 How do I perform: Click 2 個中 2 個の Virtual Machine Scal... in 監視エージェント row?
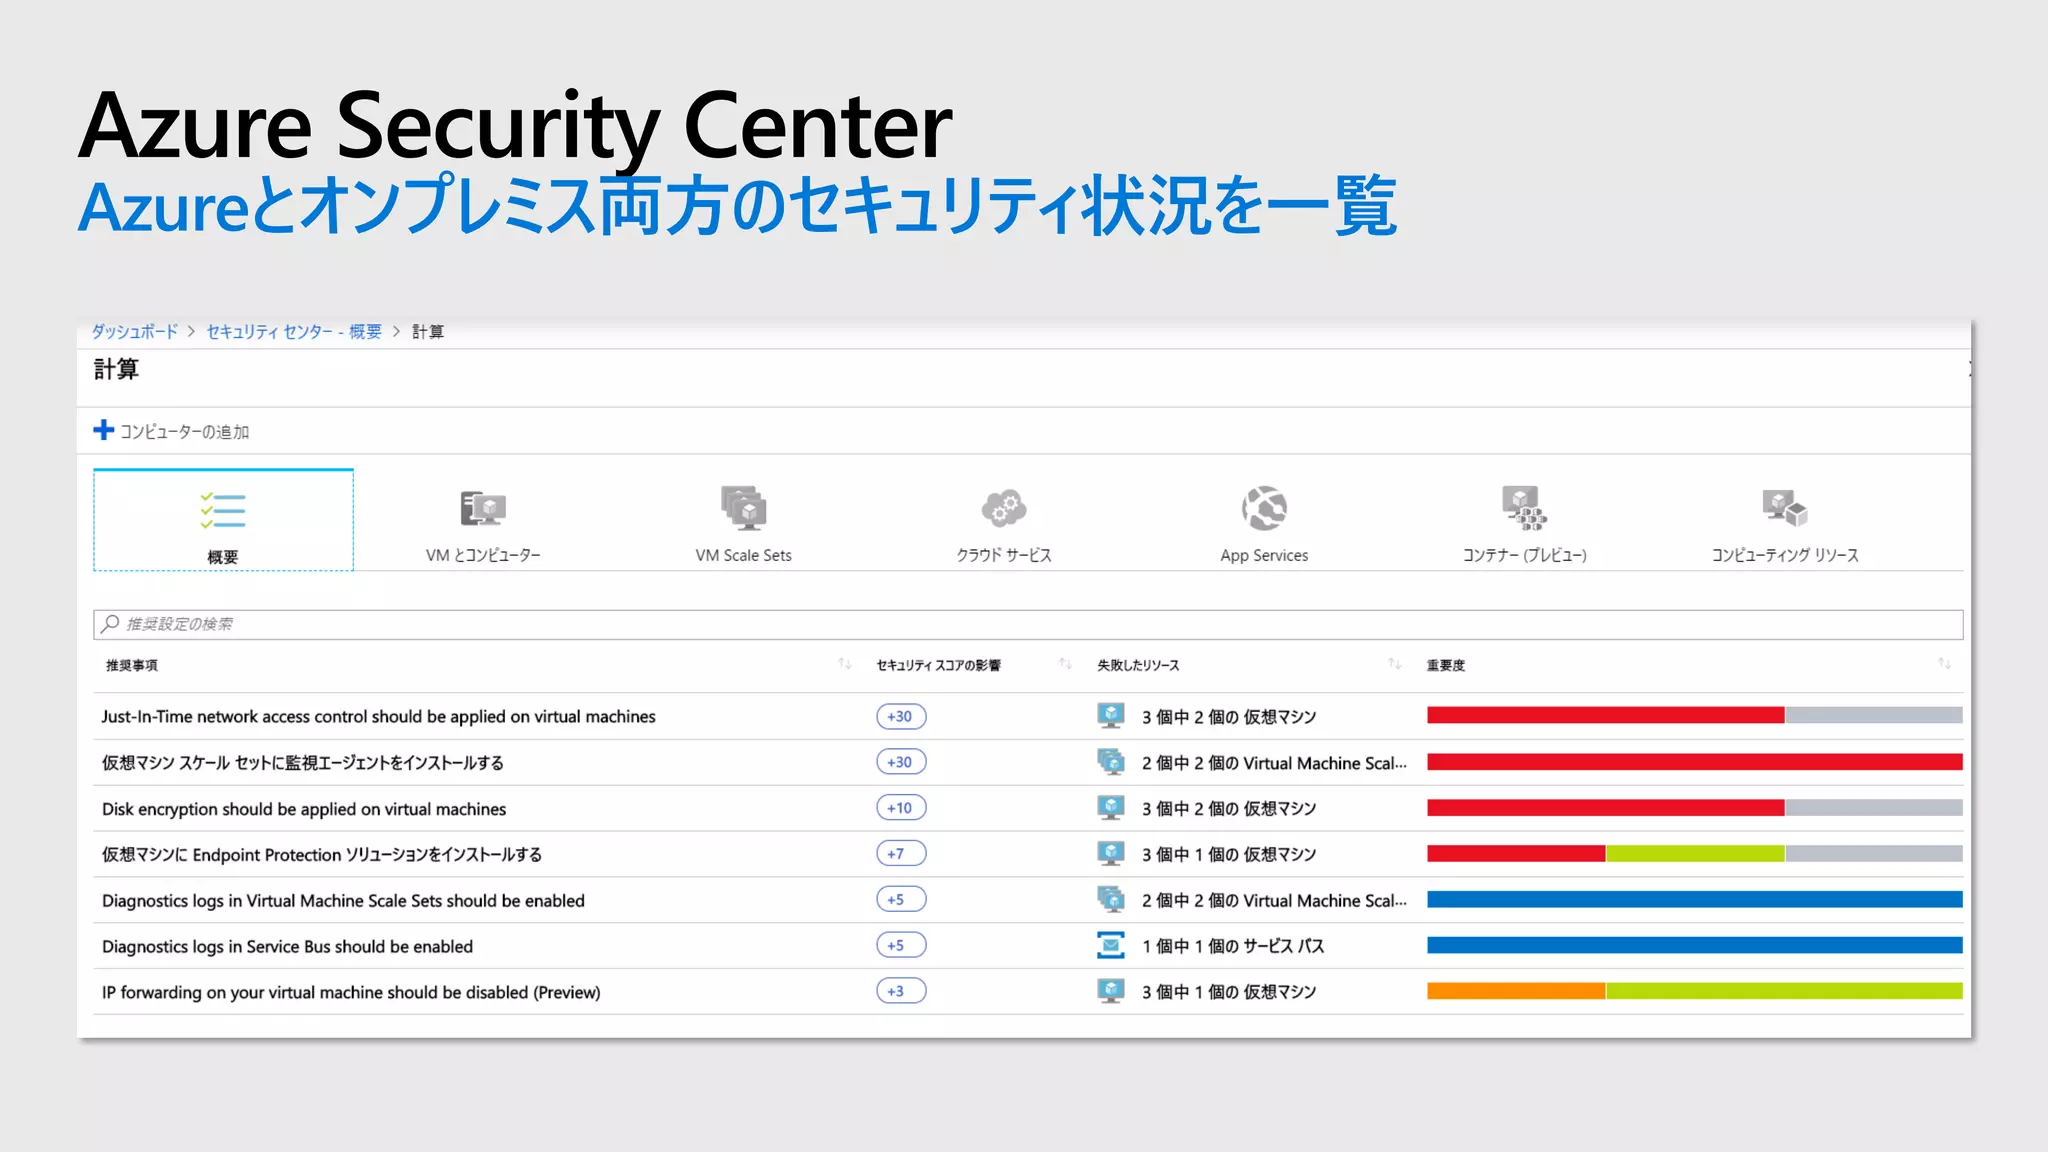(x=1274, y=763)
